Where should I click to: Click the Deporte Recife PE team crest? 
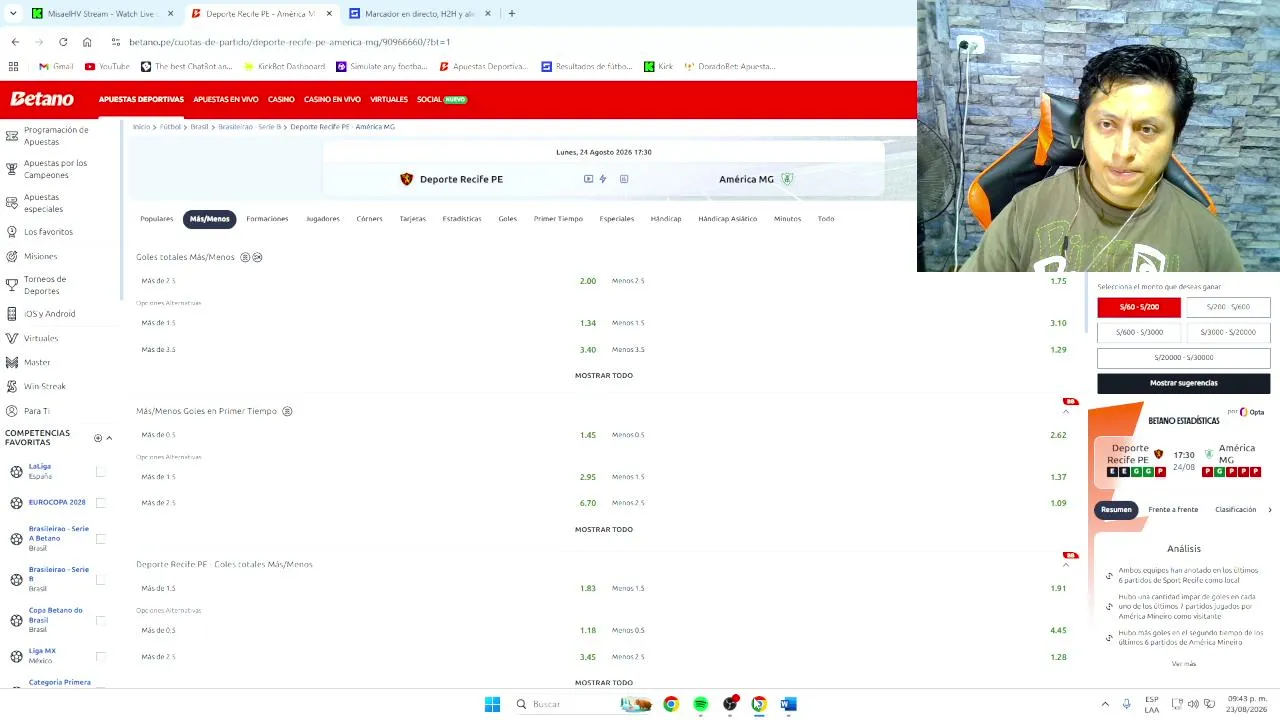406,179
